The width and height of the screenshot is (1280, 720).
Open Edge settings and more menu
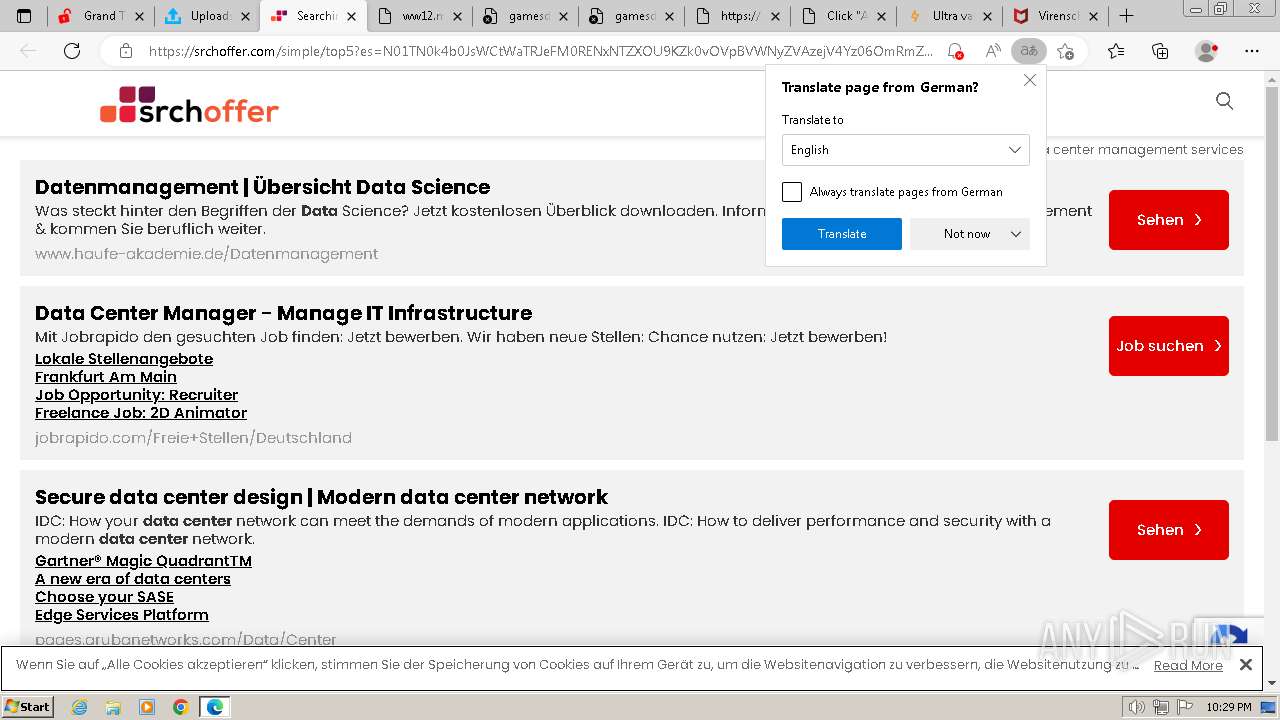(x=1252, y=51)
